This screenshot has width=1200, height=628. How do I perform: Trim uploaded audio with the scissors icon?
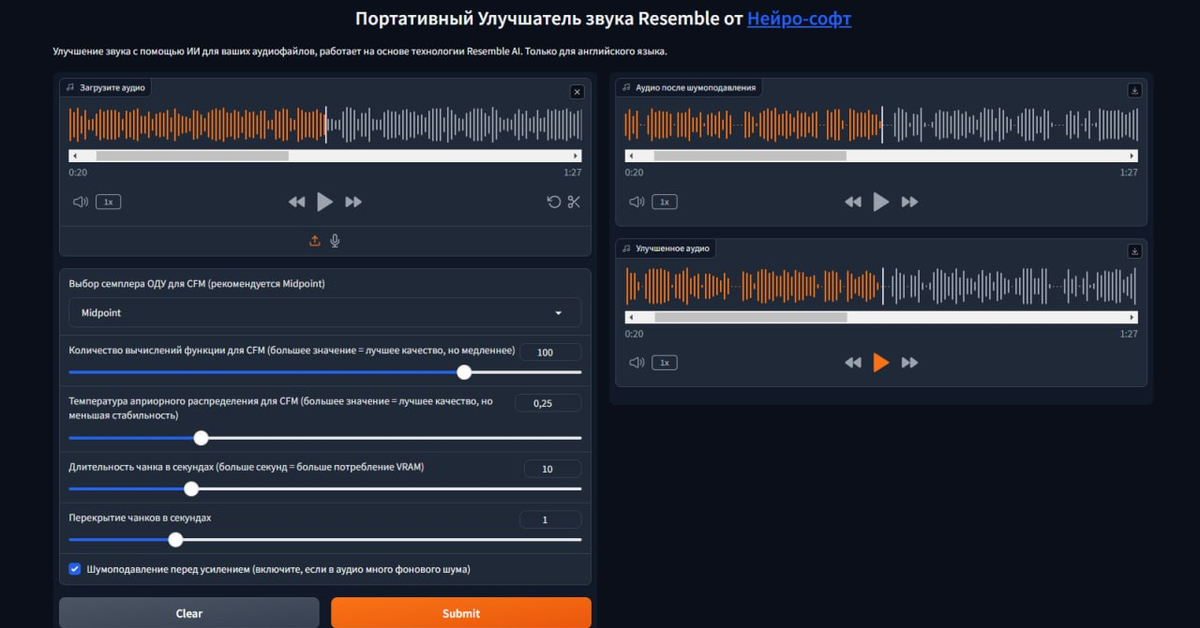[574, 202]
